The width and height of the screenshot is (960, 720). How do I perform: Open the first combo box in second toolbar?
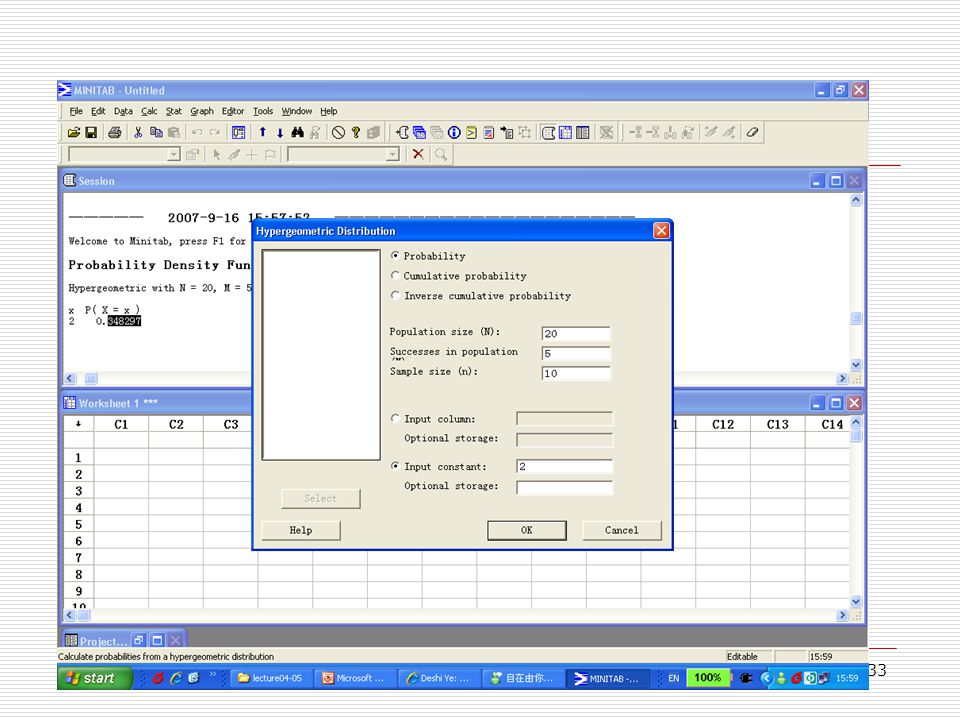tap(174, 155)
